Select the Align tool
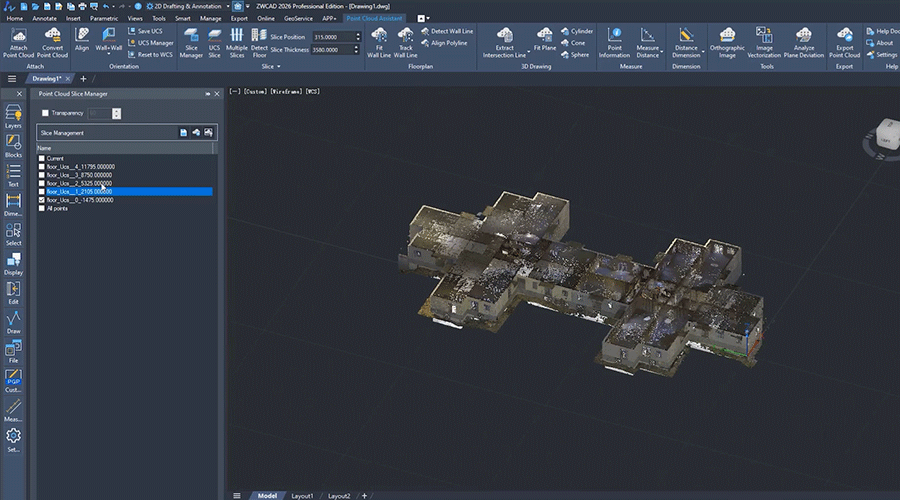Viewport: 900px width, 500px height. (82, 40)
